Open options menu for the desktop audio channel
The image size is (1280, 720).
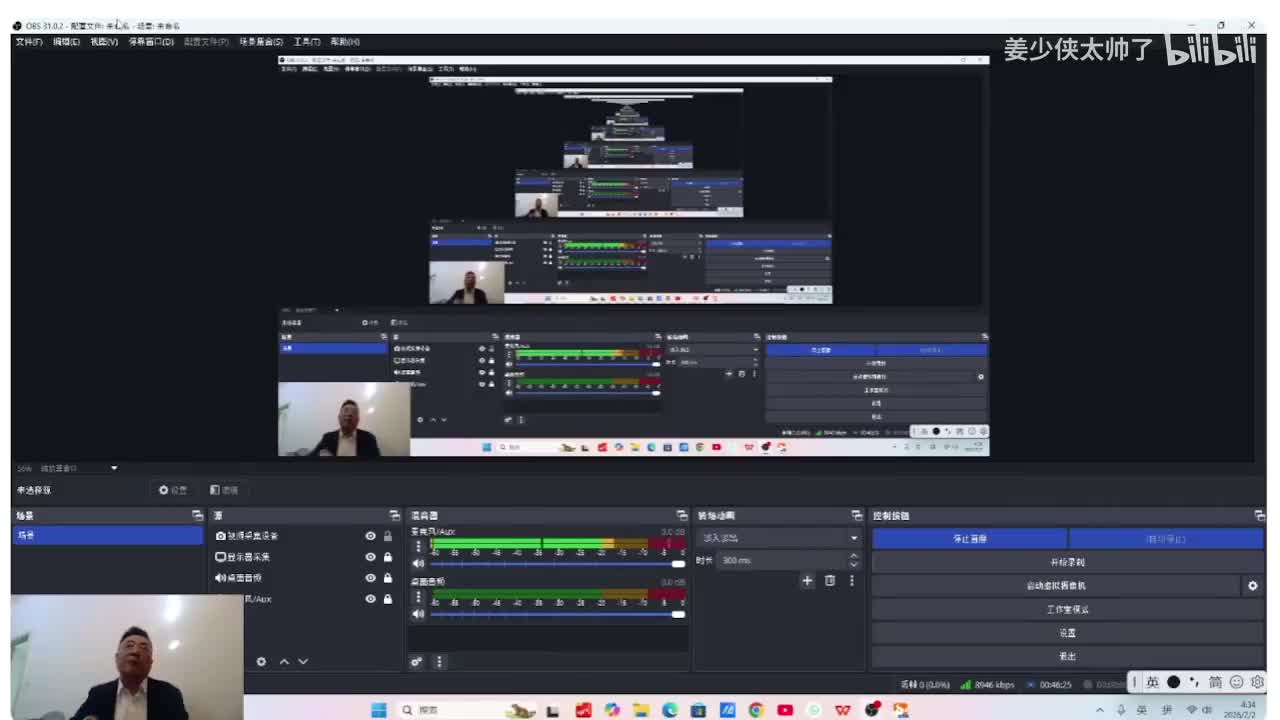pyautogui.click(x=418, y=597)
